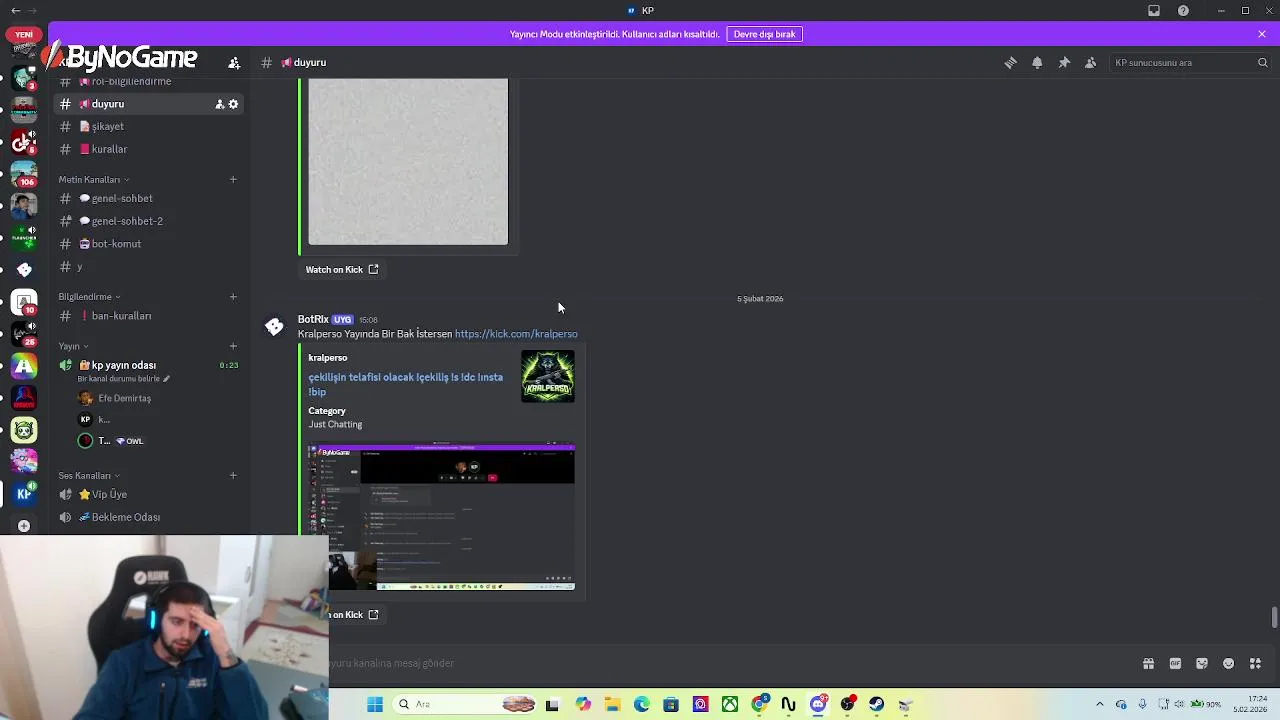
Task: Open channel named y
Action: [149, 267]
